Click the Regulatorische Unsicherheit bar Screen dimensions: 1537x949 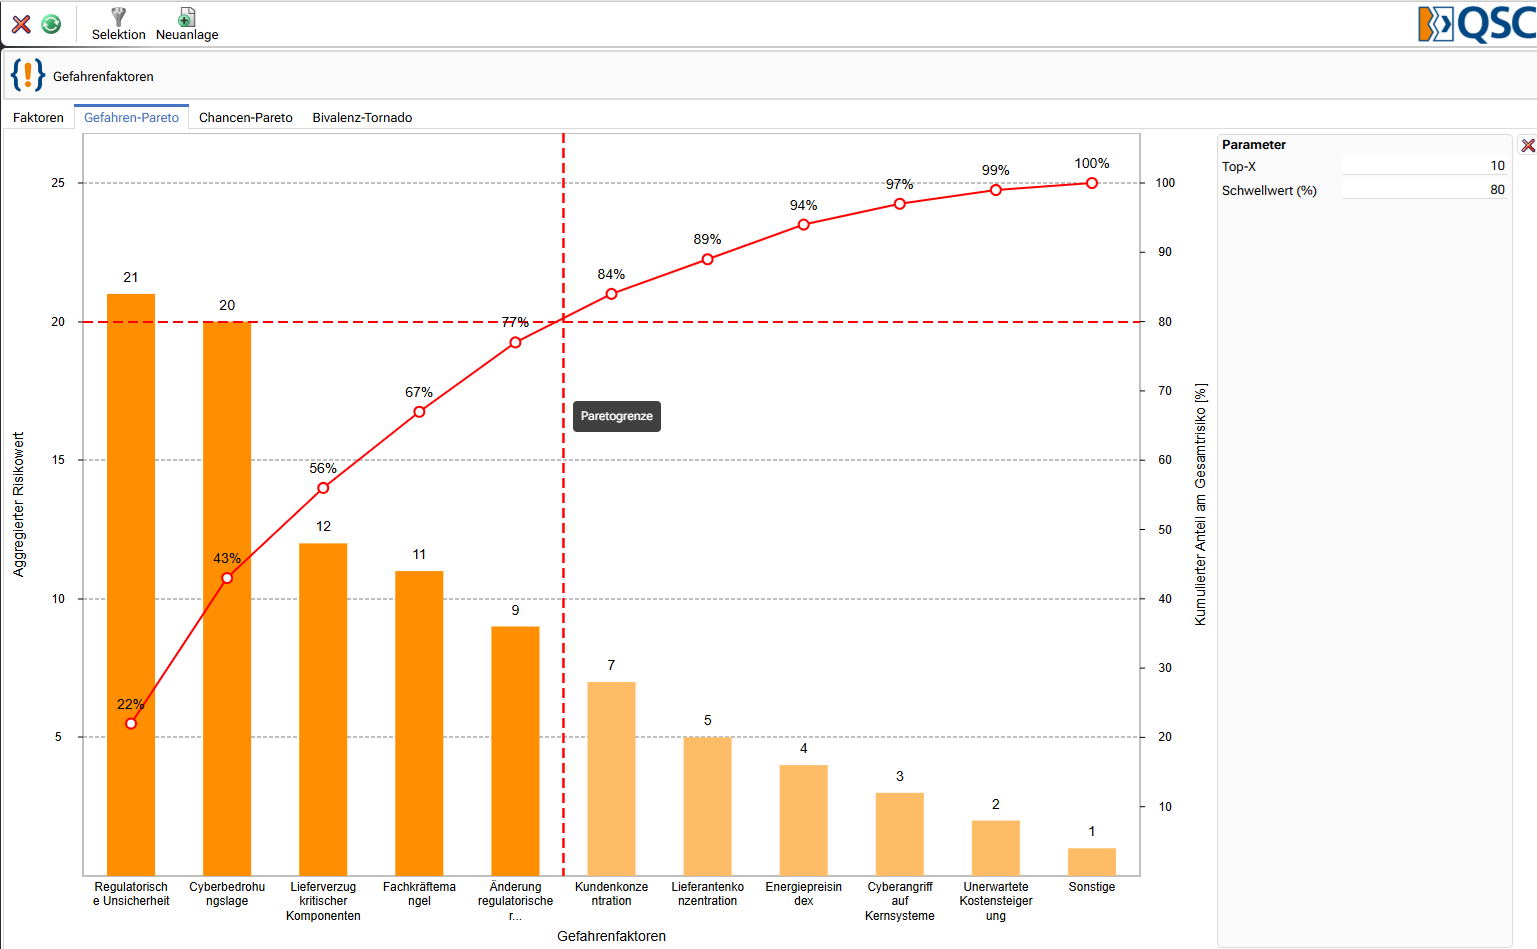click(x=131, y=585)
